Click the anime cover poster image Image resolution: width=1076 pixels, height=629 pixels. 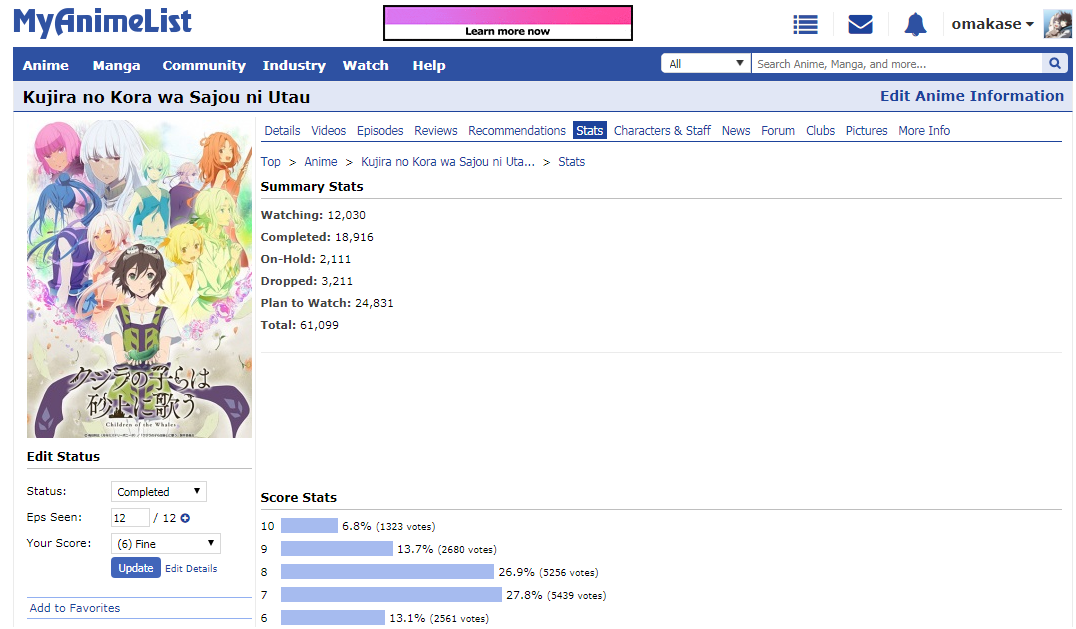point(139,279)
